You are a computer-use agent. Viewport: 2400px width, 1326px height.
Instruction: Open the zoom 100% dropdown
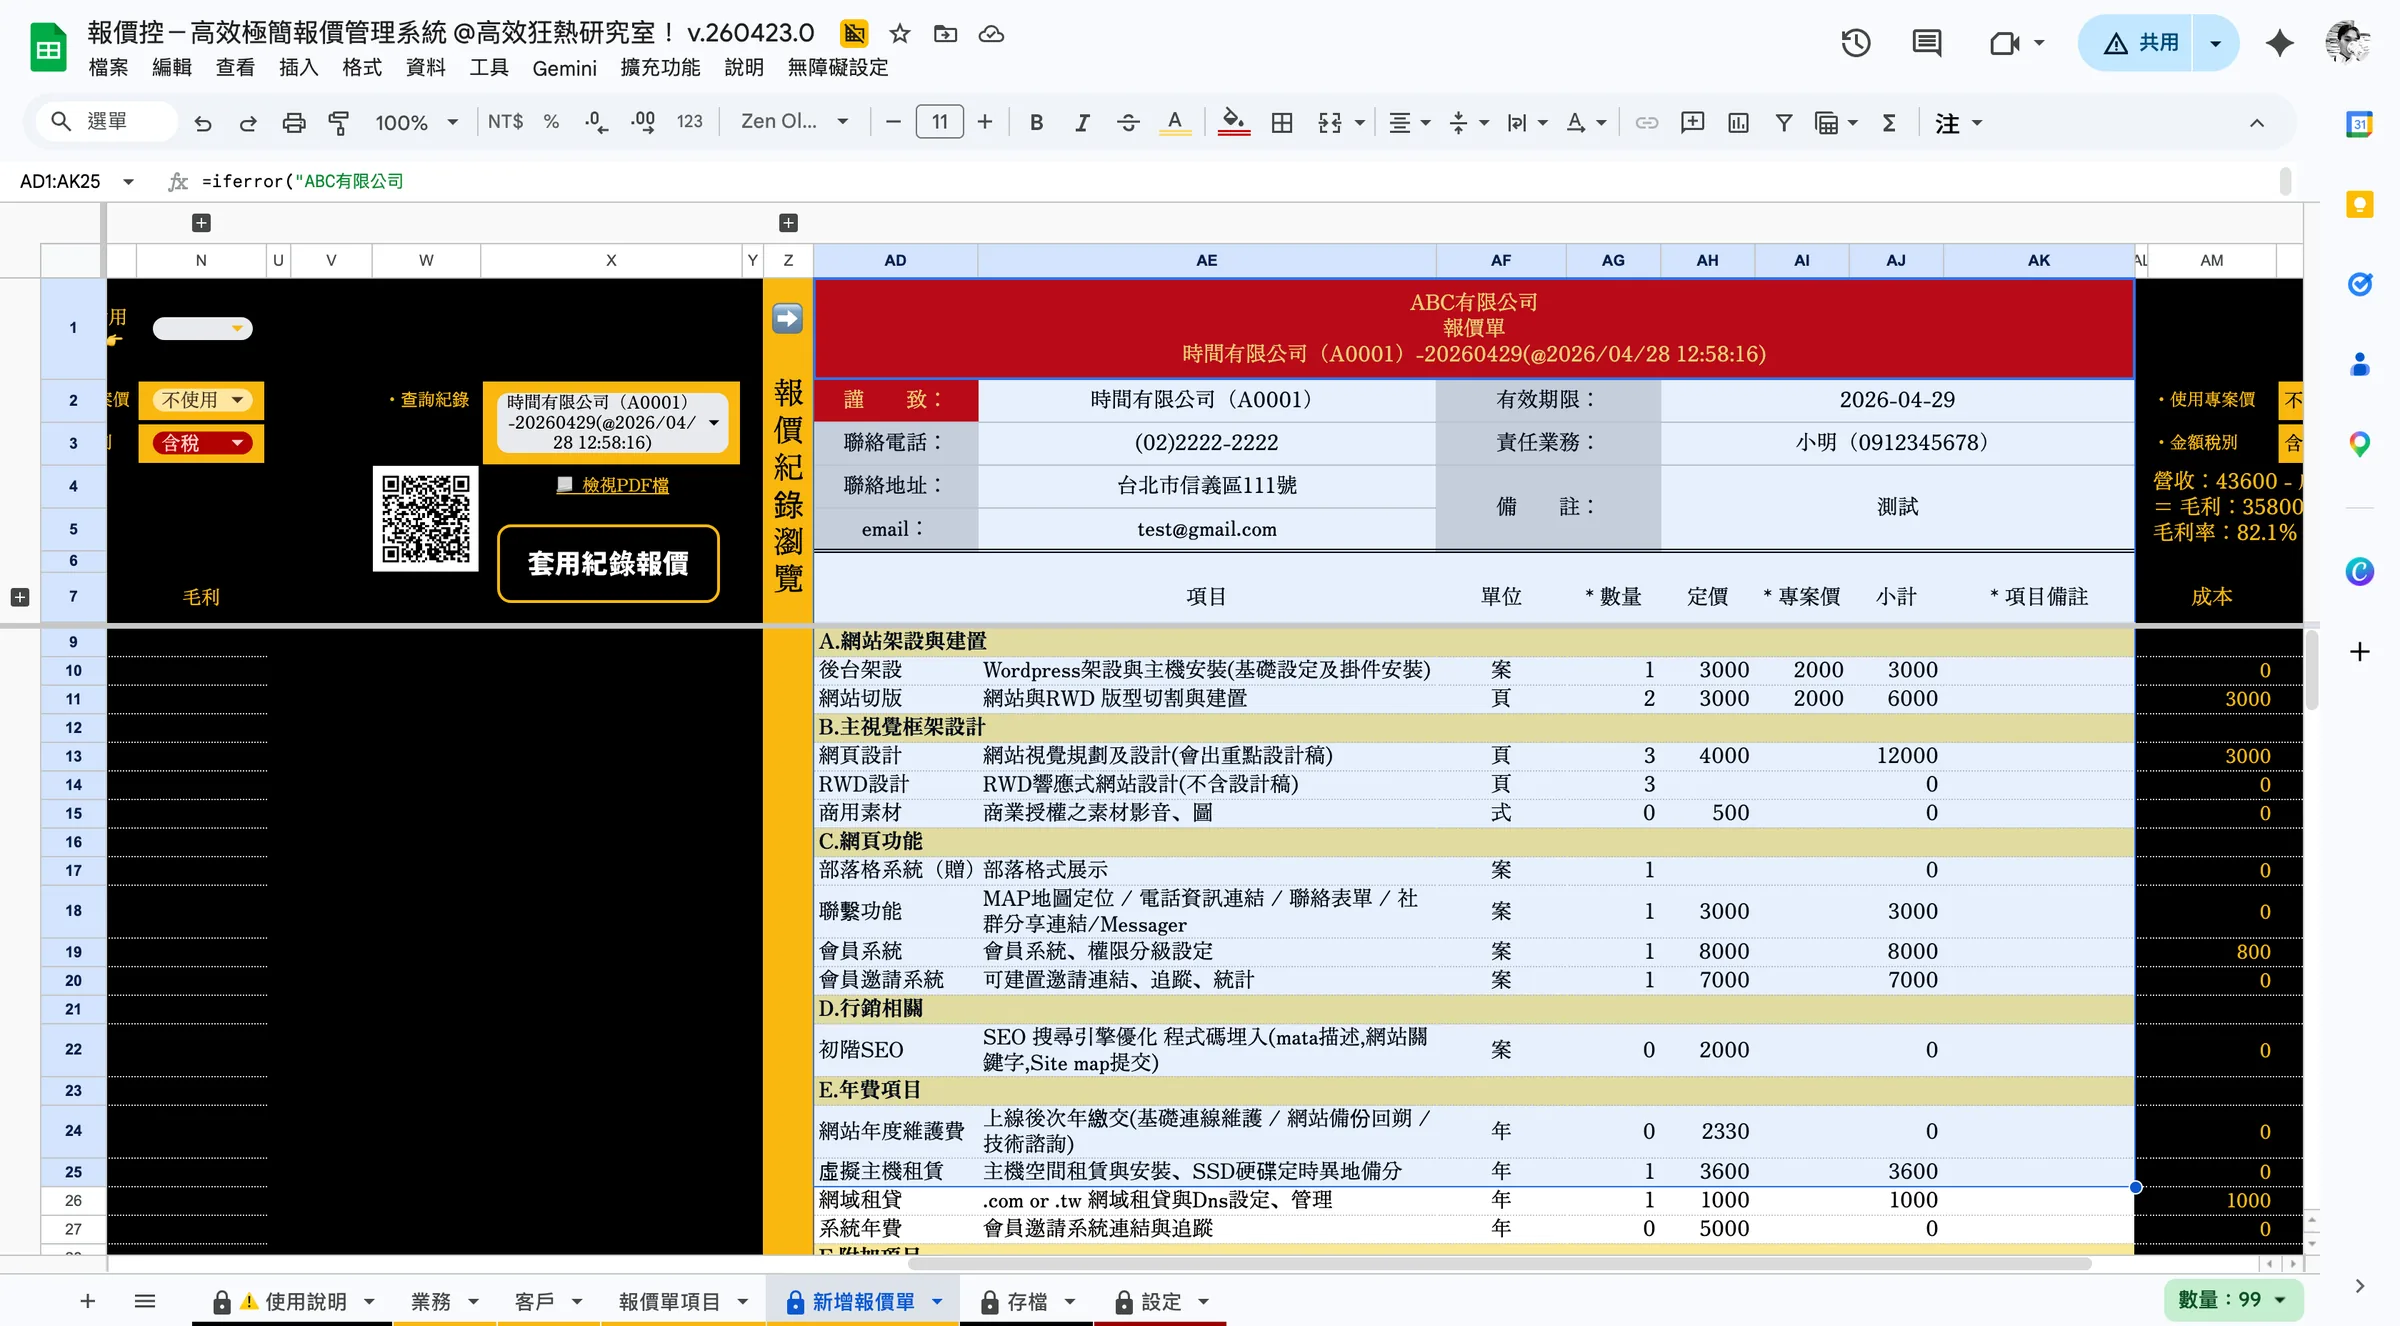[416, 122]
